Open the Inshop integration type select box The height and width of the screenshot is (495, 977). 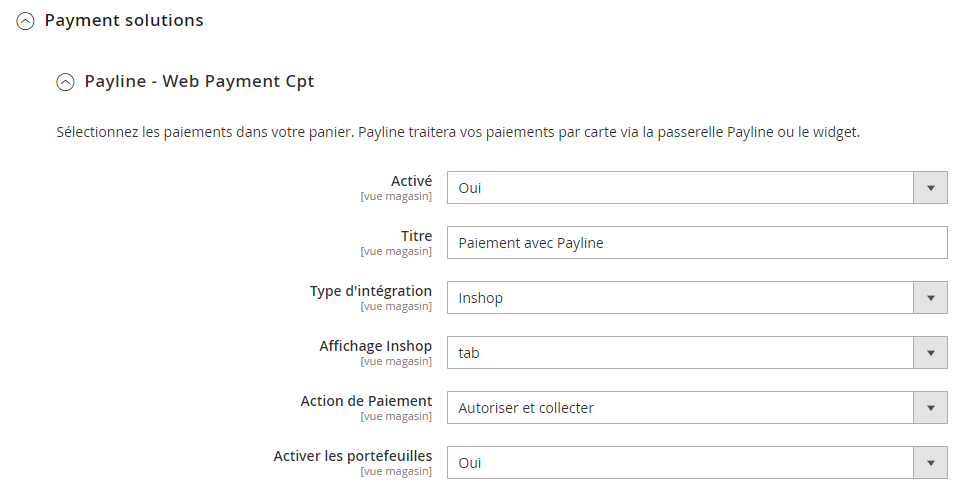[x=680, y=297]
